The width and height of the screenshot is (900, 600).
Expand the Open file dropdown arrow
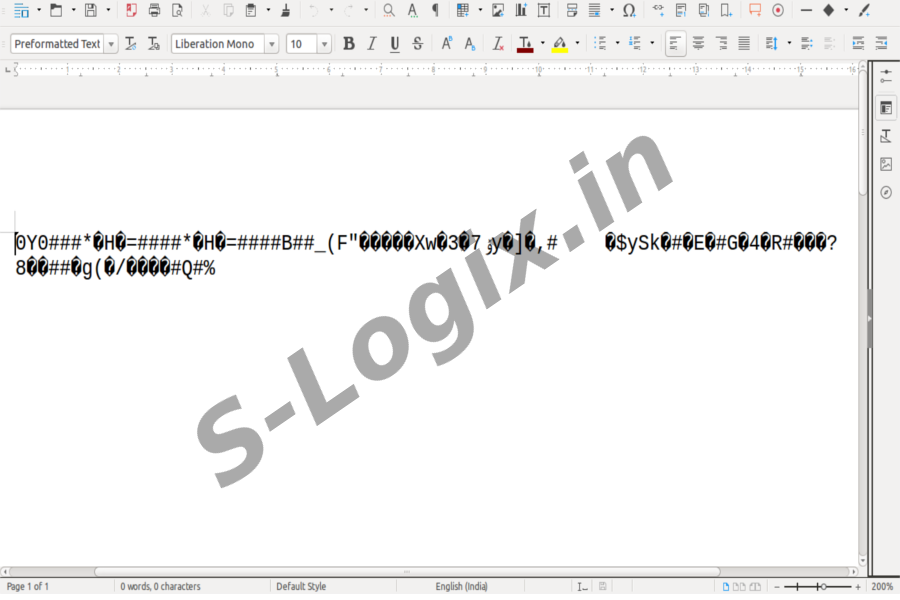click(x=73, y=10)
